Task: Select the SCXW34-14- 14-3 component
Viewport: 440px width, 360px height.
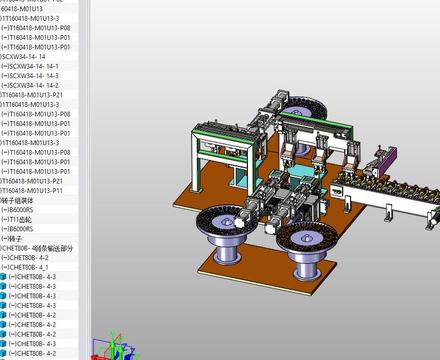Action: point(30,76)
